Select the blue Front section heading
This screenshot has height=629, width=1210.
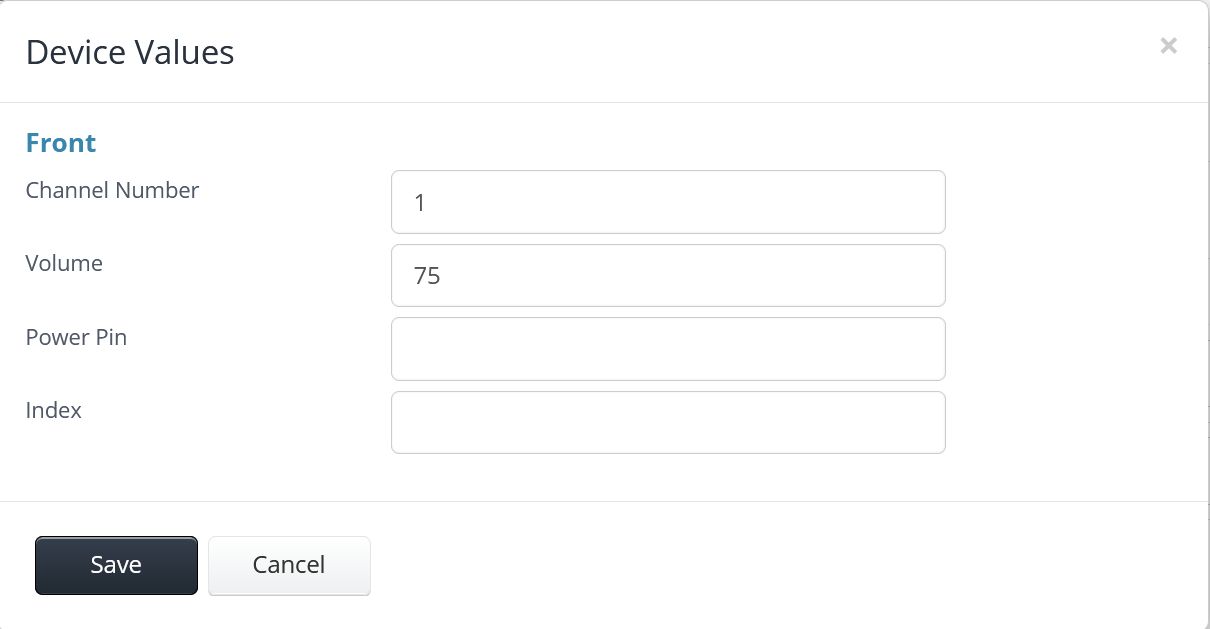pyautogui.click(x=61, y=143)
